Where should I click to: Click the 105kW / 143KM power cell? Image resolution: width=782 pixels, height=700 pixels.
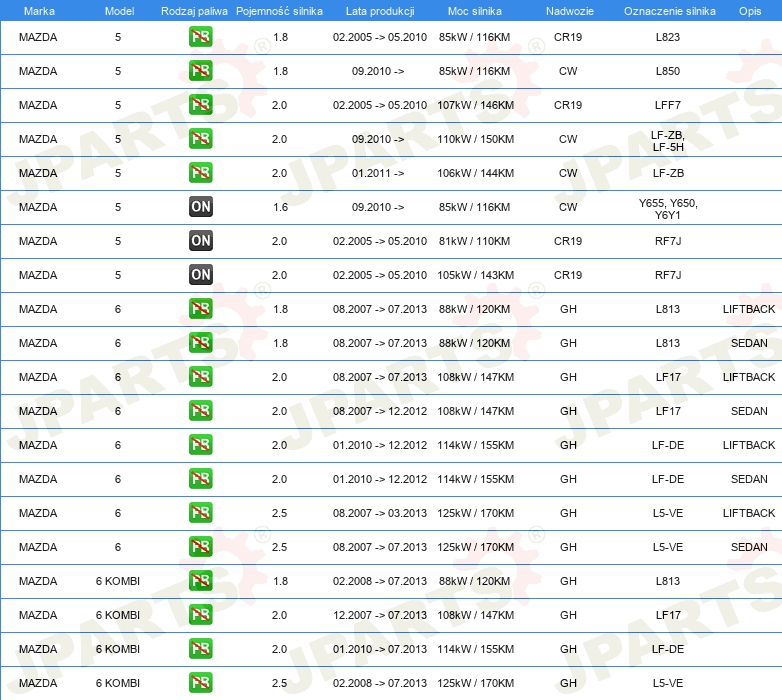click(x=475, y=275)
